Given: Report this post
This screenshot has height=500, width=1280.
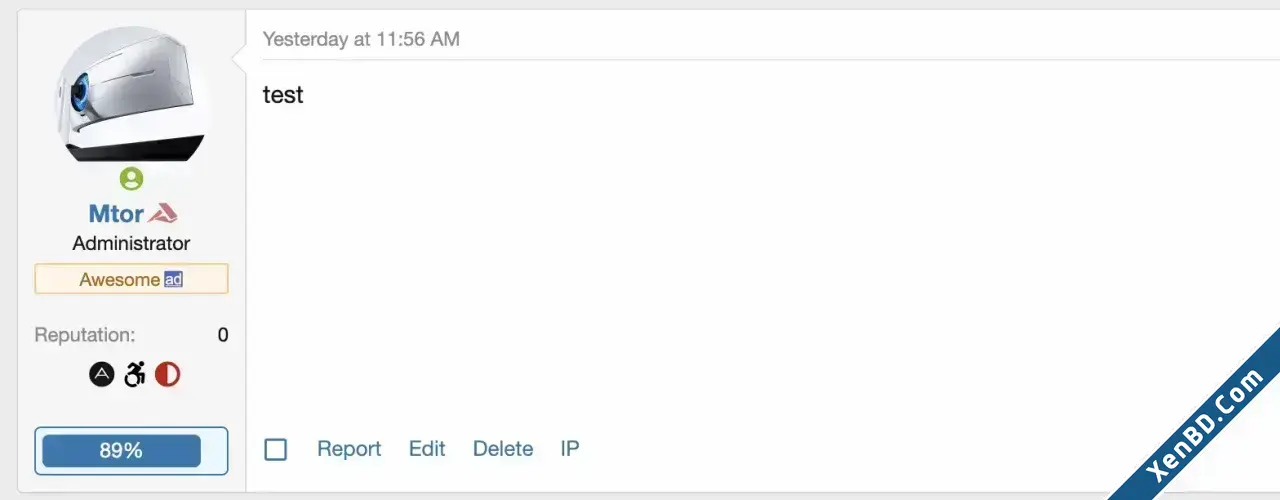Looking at the screenshot, I should (x=349, y=449).
